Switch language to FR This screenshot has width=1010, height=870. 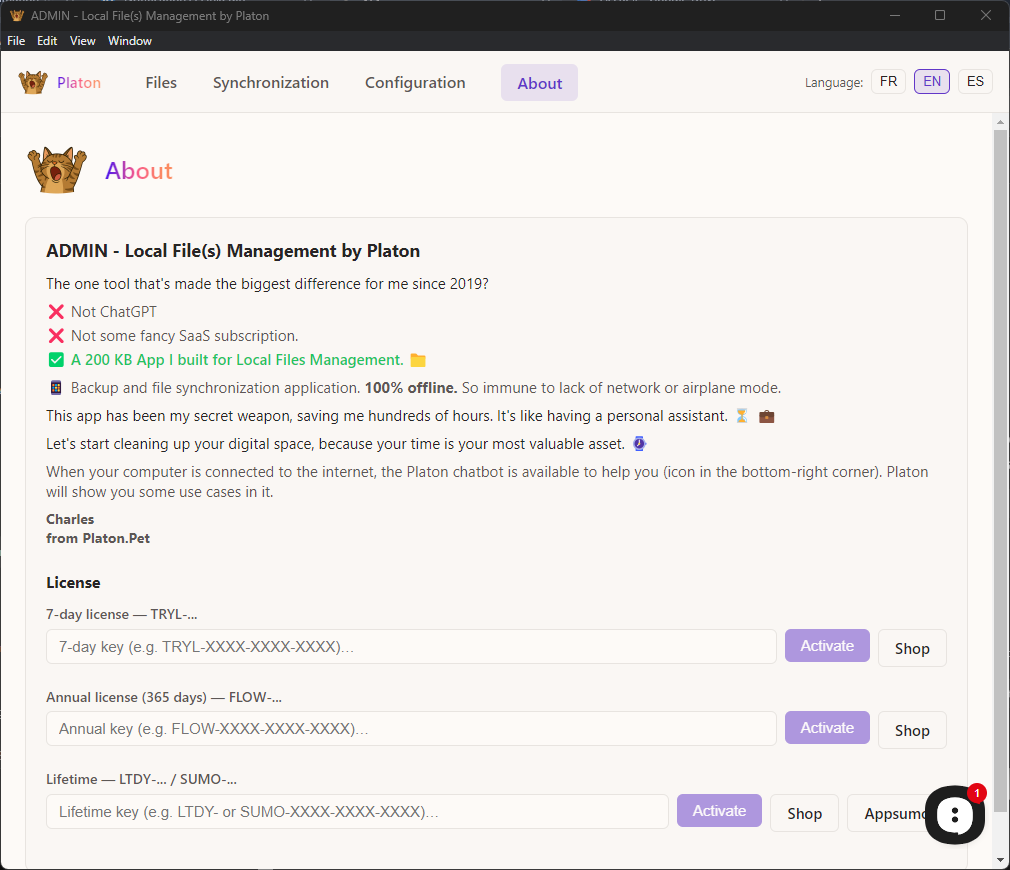pos(888,82)
